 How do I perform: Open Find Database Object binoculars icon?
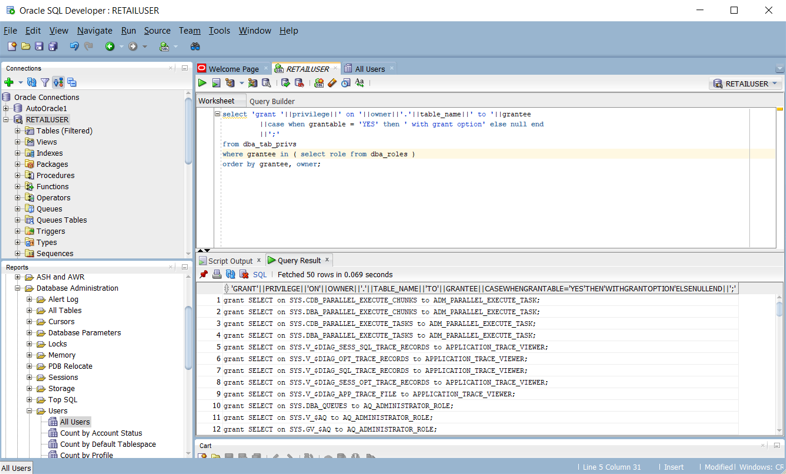(195, 46)
